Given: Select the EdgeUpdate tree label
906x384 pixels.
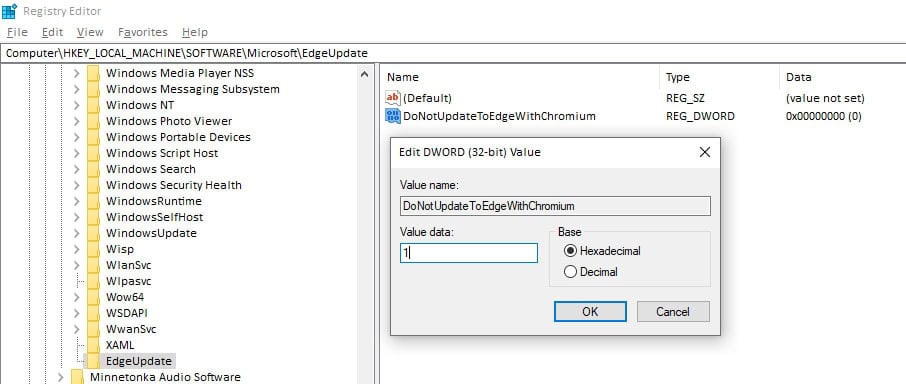Looking at the screenshot, I should tap(139, 361).
